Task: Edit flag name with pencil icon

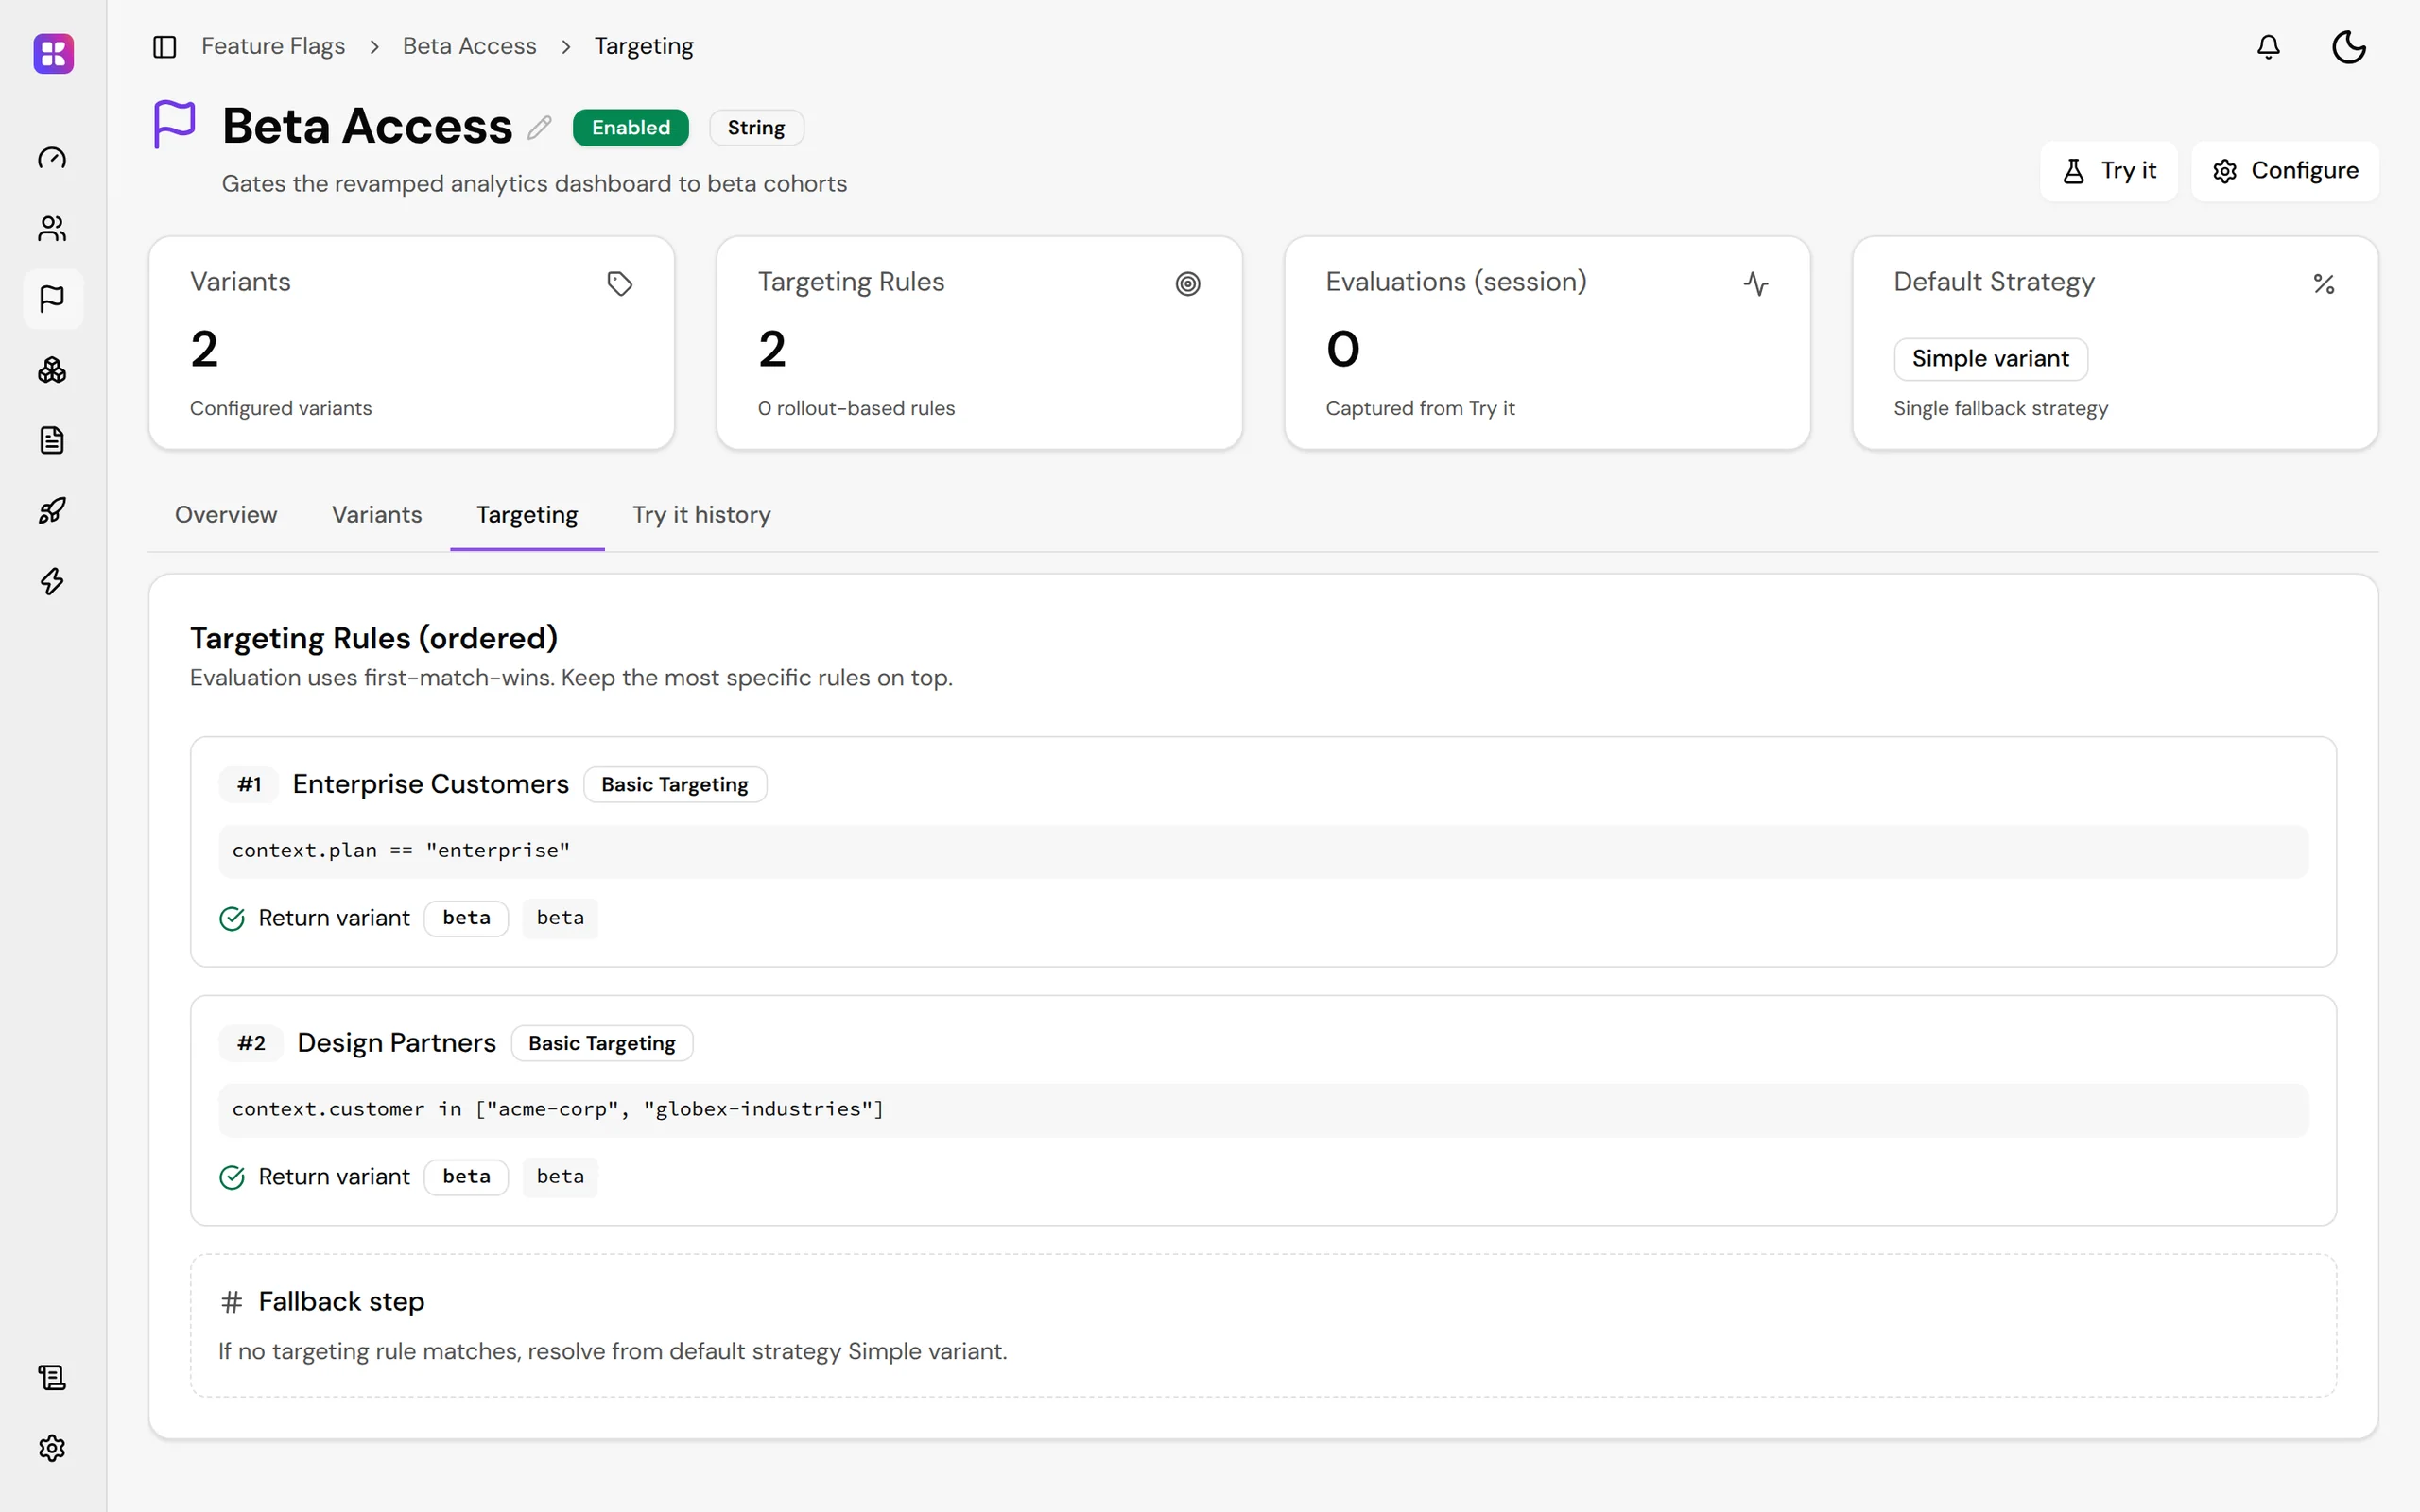Action: point(540,127)
